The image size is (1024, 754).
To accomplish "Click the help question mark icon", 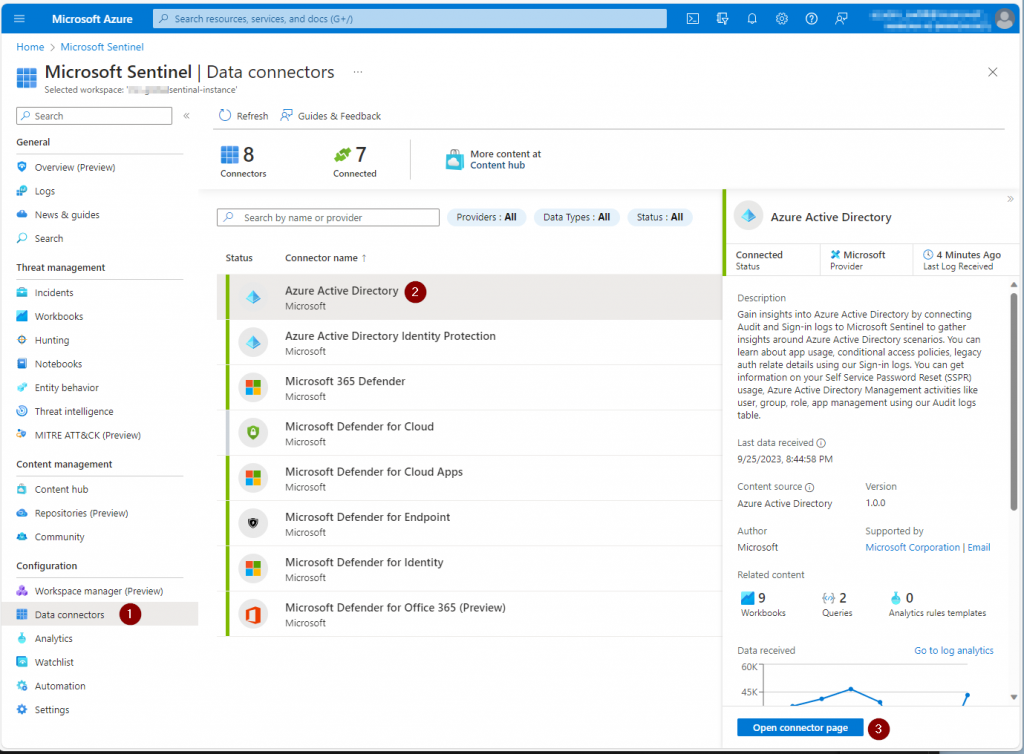I will click(811, 19).
